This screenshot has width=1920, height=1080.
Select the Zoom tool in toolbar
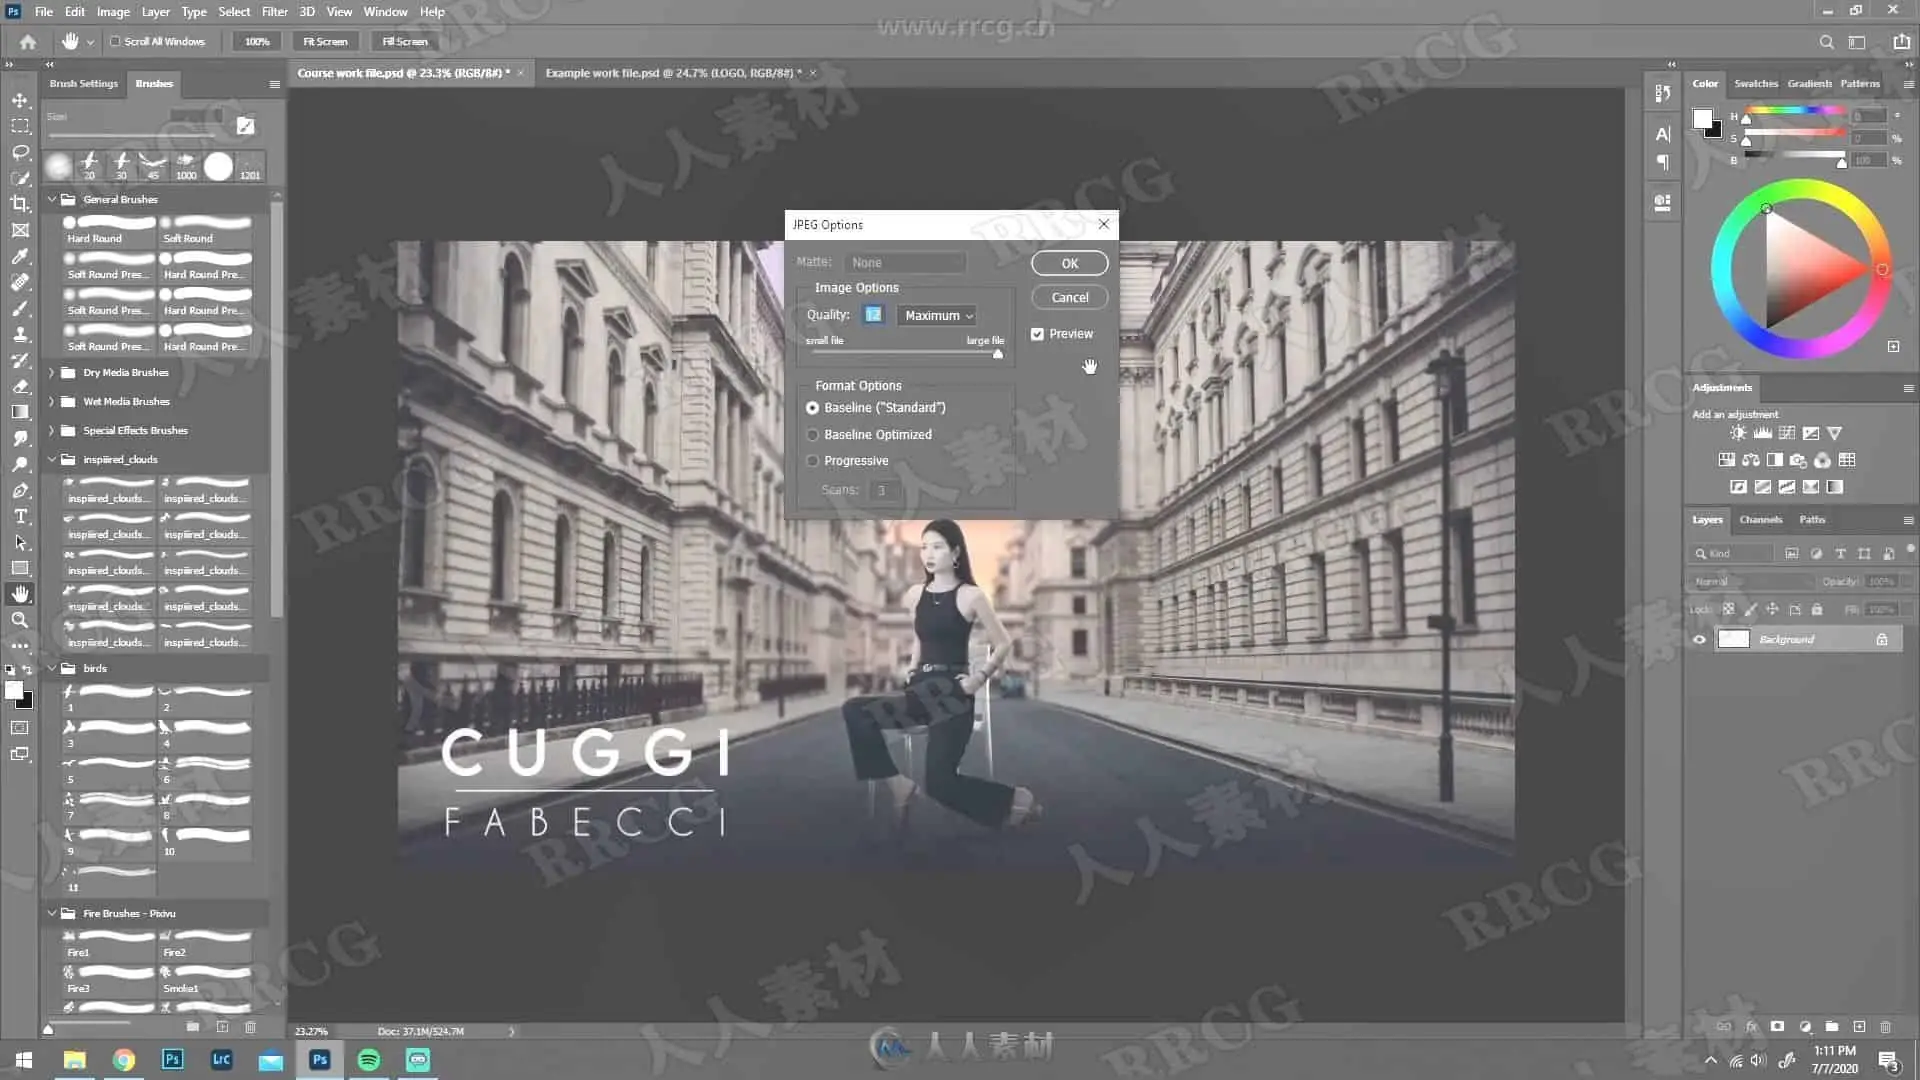coord(20,620)
